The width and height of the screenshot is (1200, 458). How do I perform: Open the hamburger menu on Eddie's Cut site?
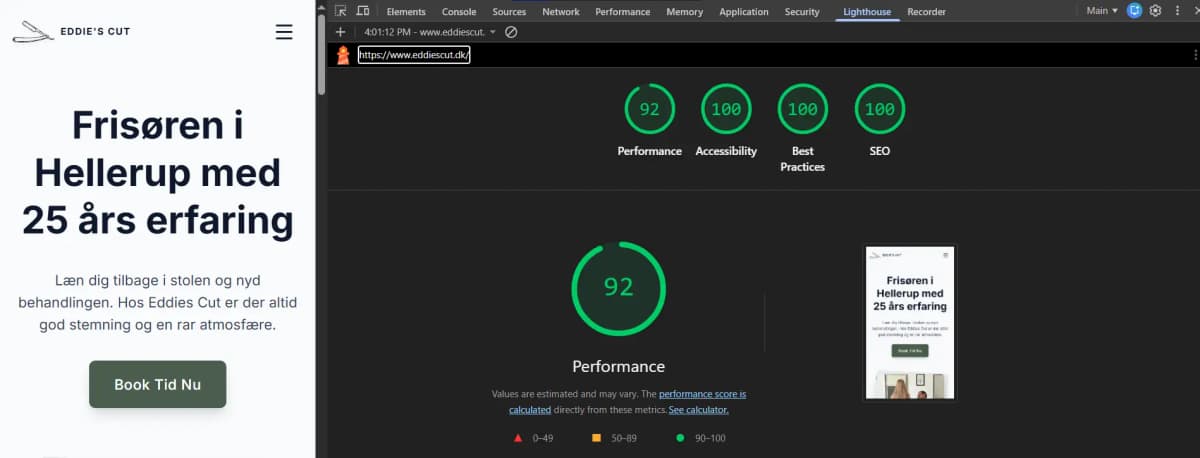284,32
